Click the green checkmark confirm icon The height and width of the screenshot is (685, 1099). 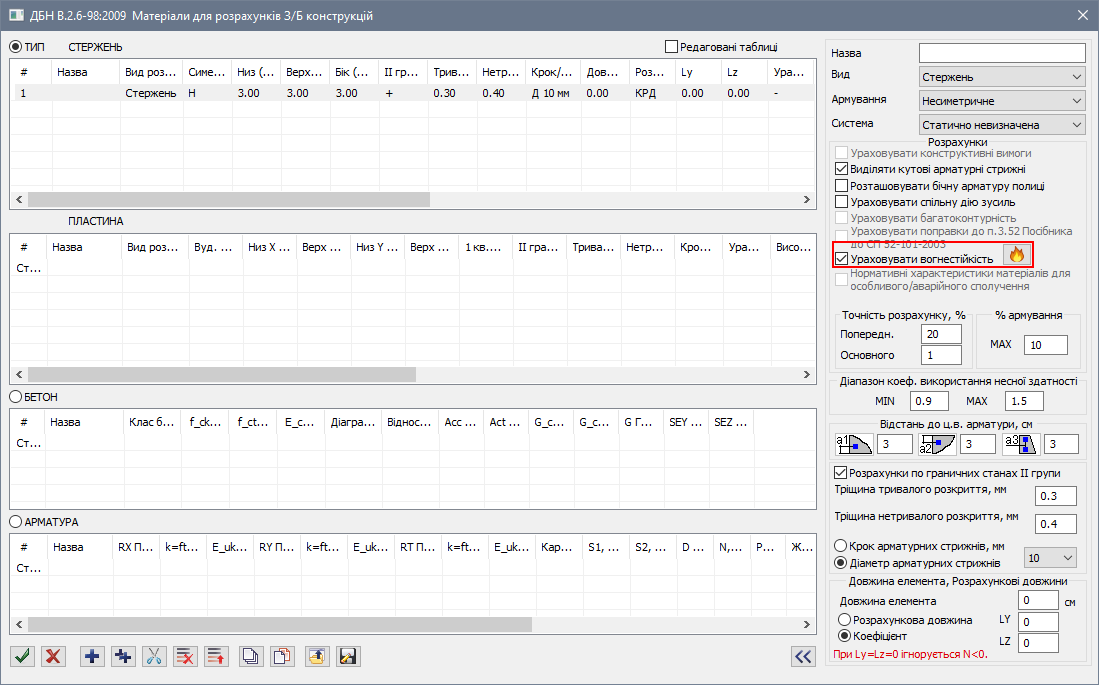point(23,656)
